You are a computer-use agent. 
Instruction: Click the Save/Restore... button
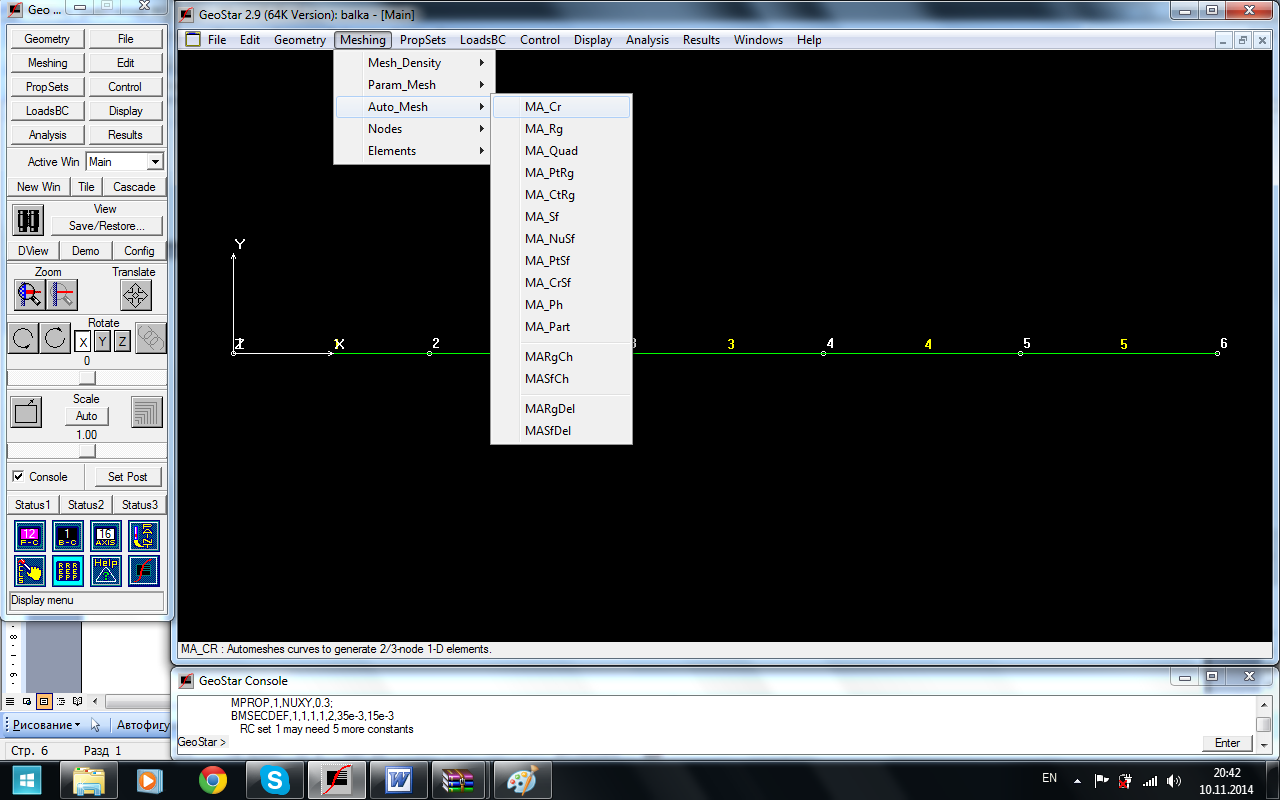point(106,226)
